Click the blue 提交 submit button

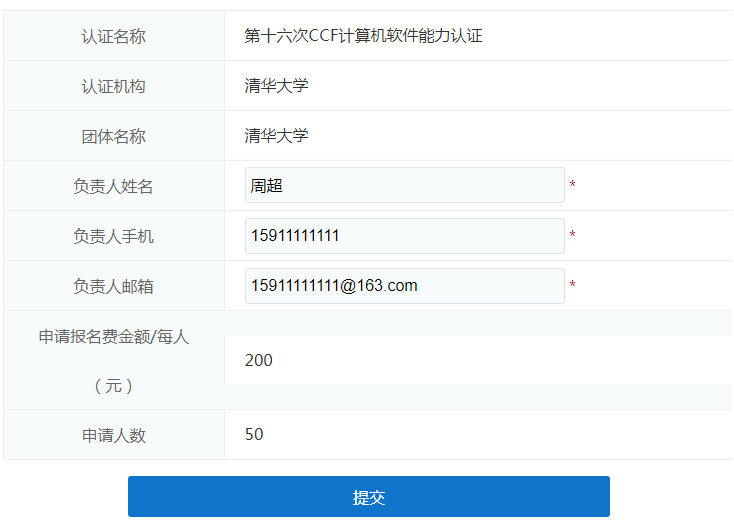point(368,496)
